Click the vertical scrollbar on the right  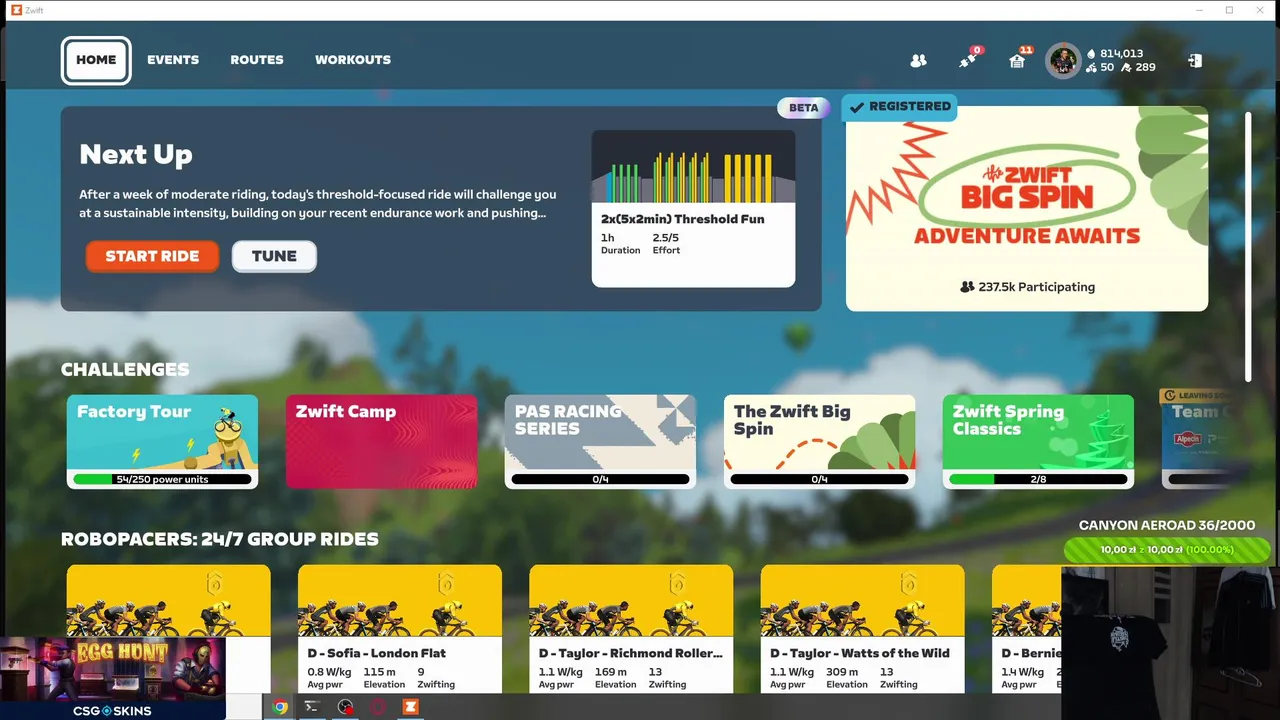1248,246
